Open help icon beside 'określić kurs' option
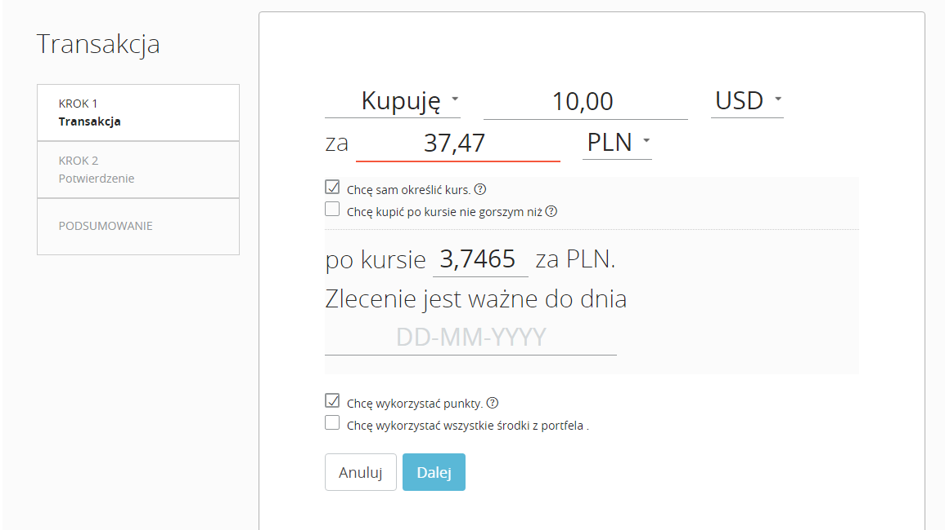The width and height of the screenshot is (945, 530). coord(480,189)
